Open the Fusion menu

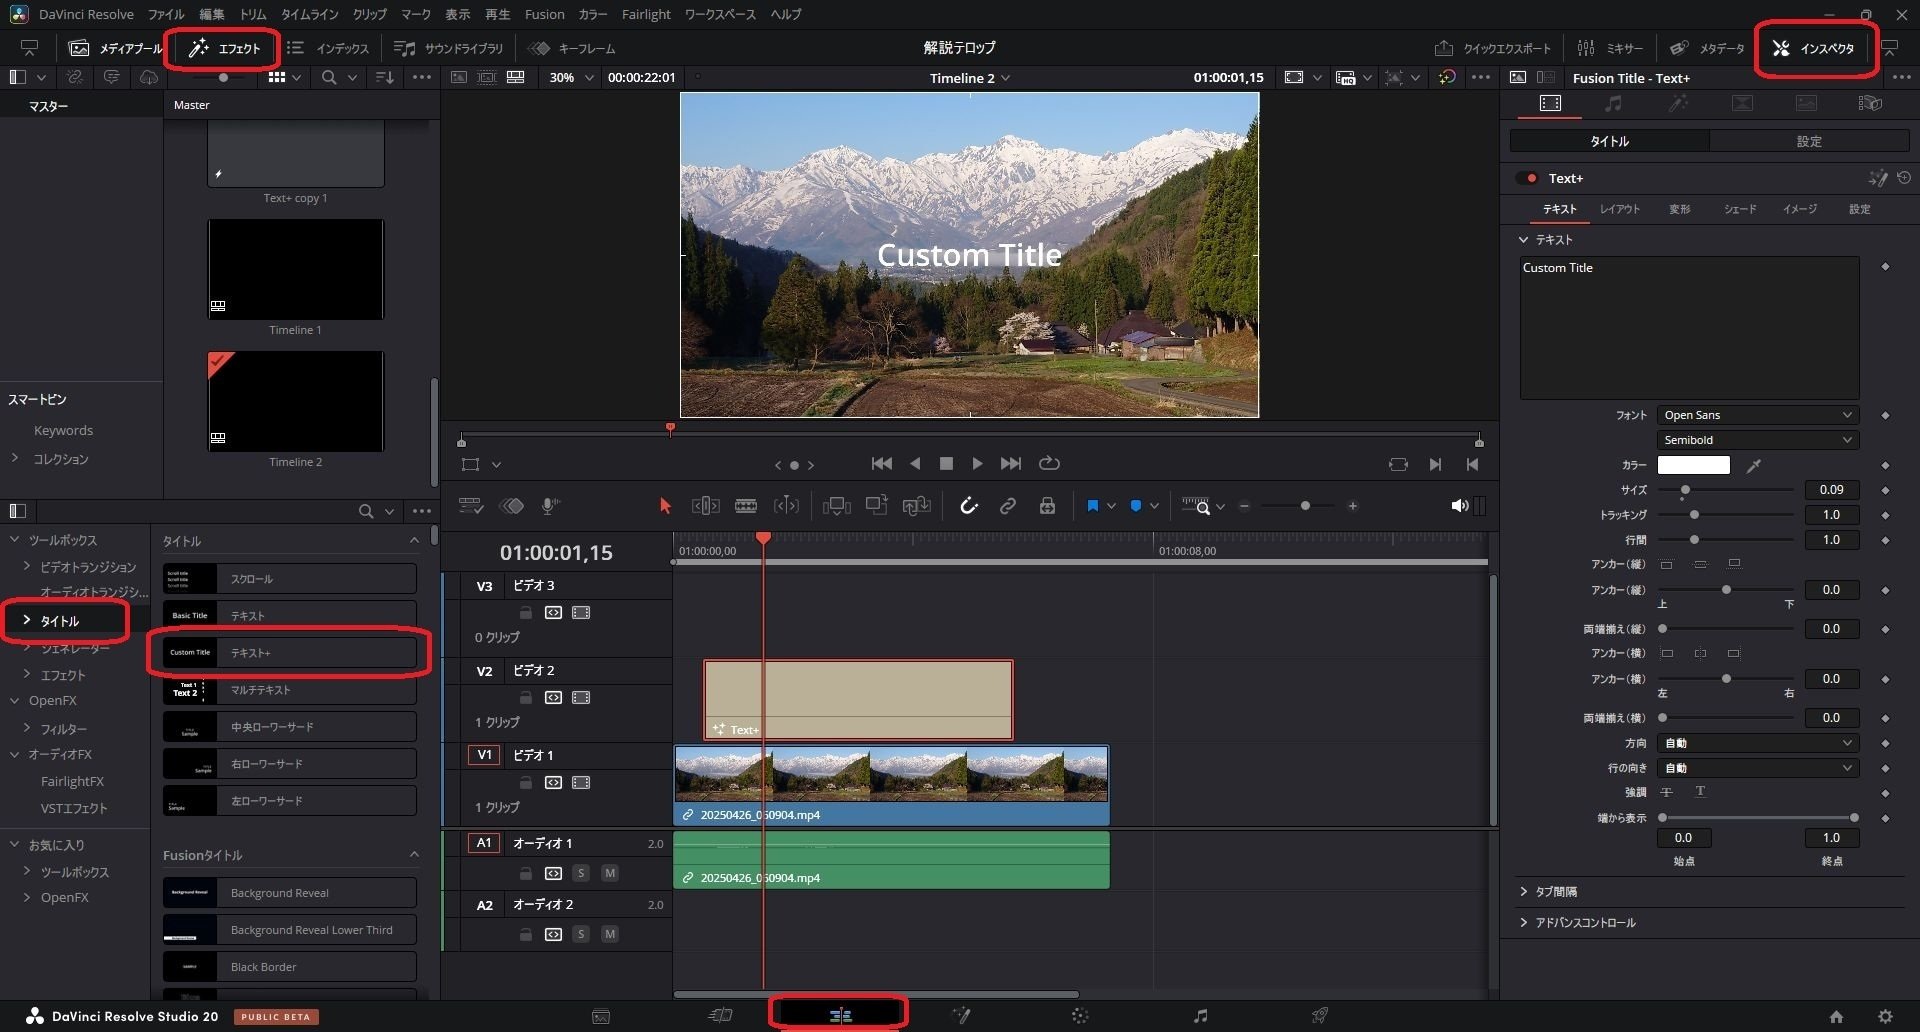[544, 14]
